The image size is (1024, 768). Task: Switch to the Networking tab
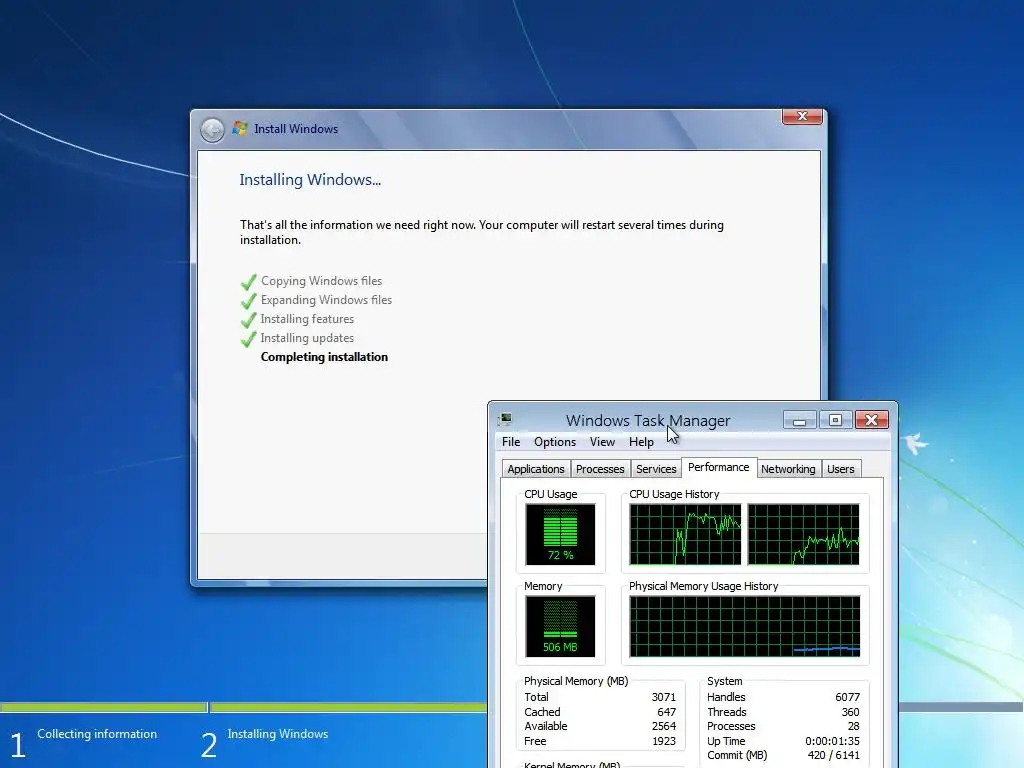pos(788,469)
